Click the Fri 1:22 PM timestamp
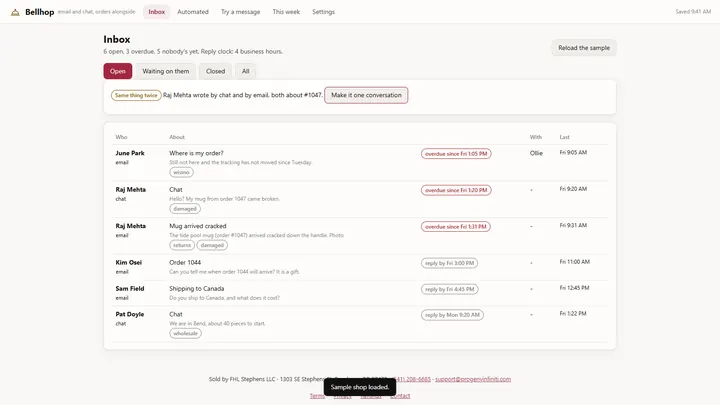The width and height of the screenshot is (720, 405). pos(573,314)
